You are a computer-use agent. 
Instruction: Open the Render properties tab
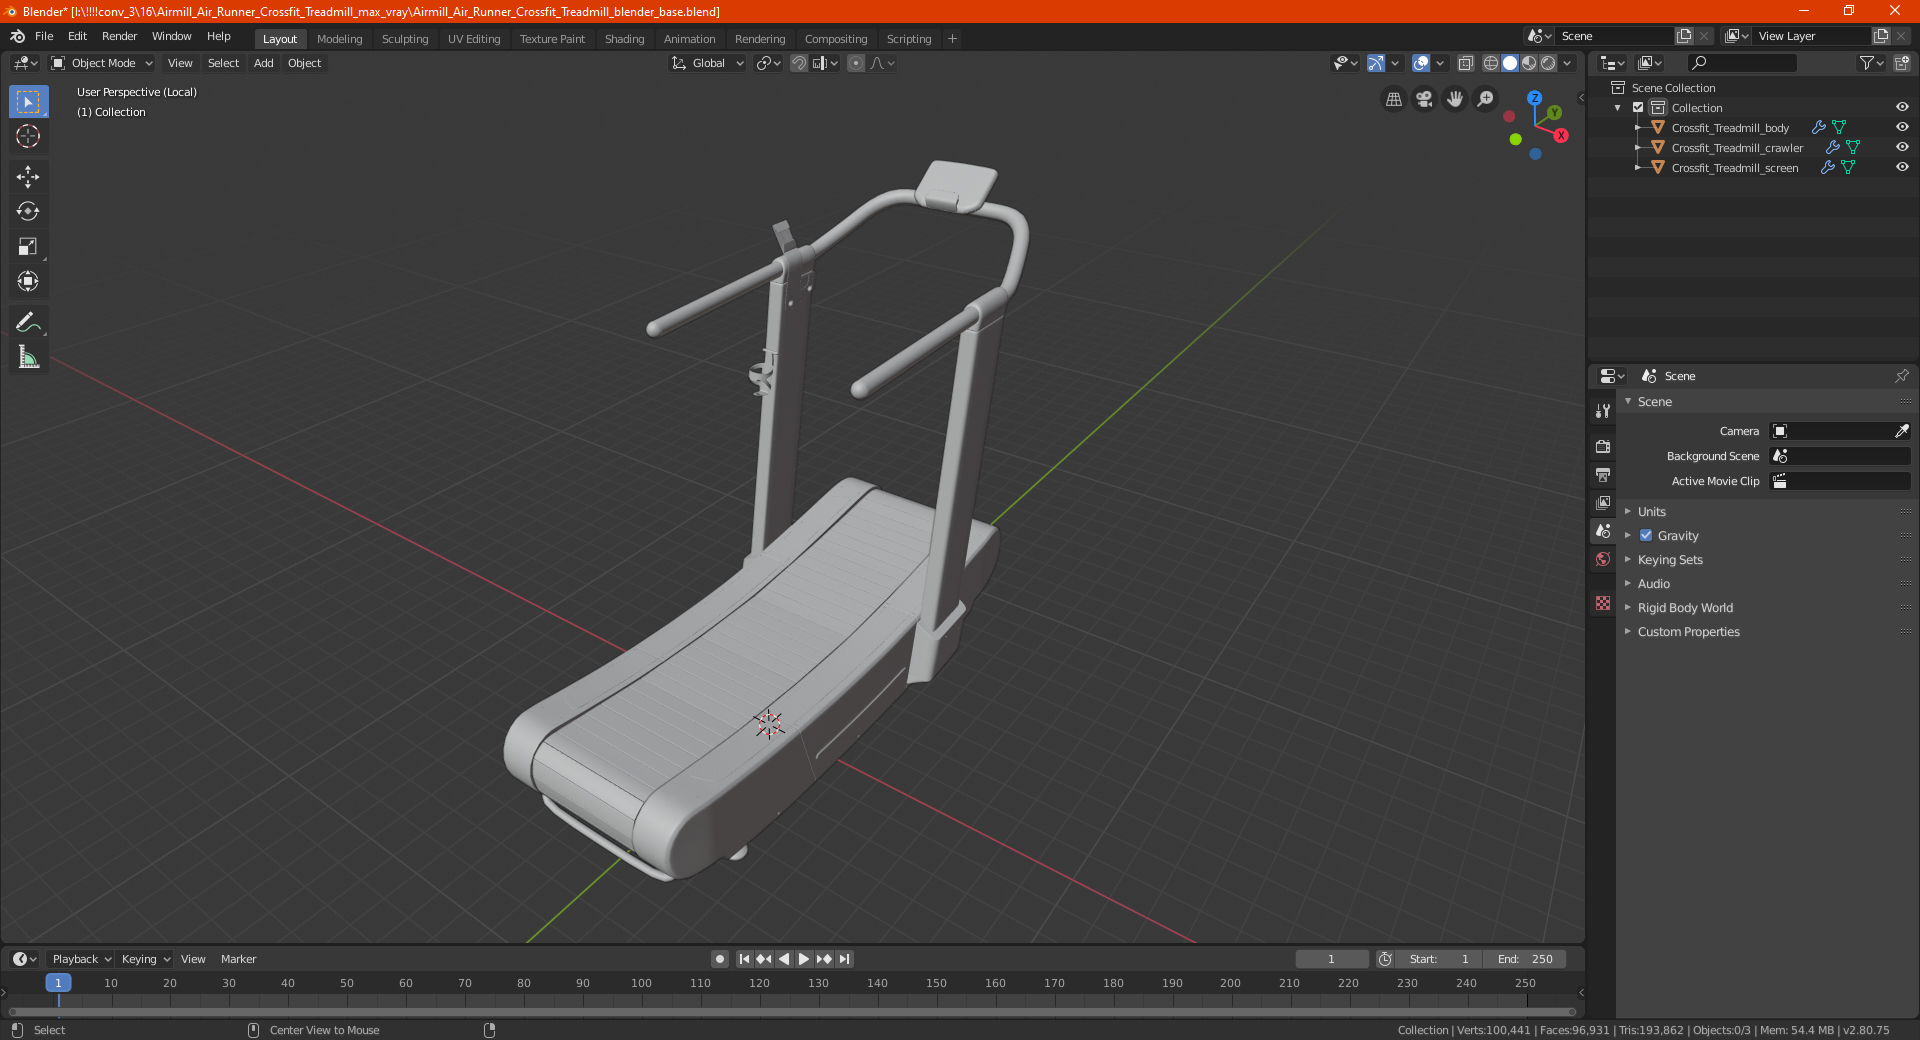pos(1603,446)
